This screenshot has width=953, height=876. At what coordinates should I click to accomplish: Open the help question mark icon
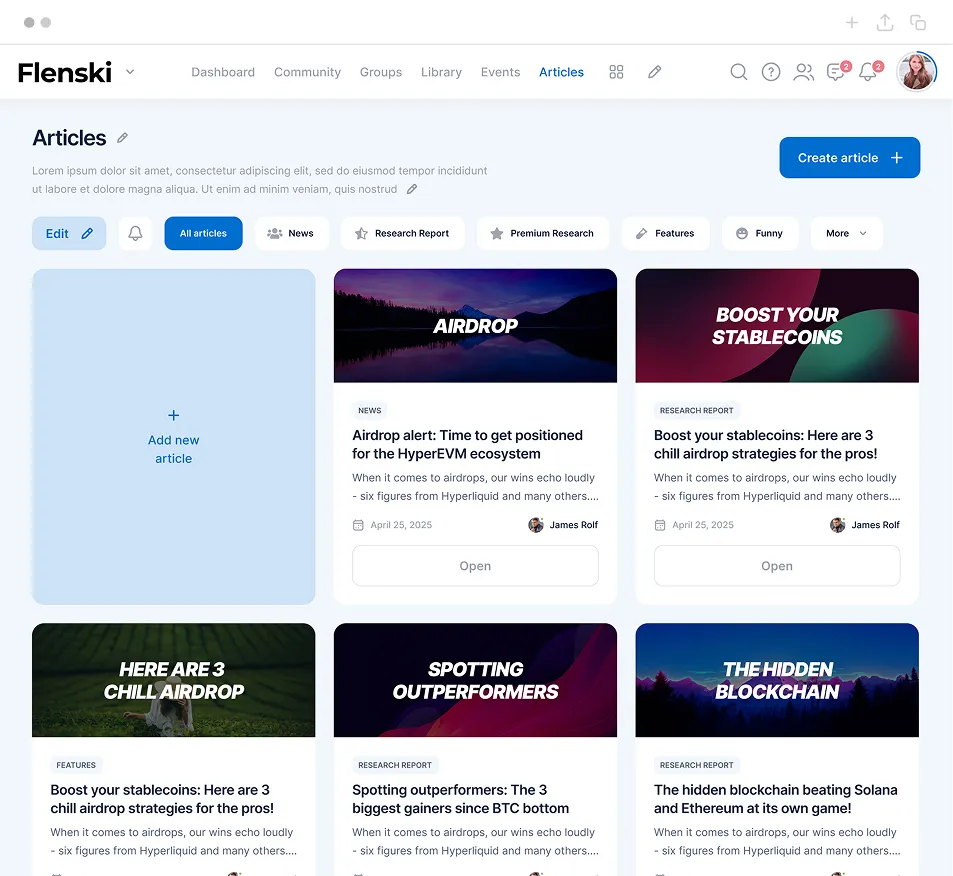[x=771, y=72]
